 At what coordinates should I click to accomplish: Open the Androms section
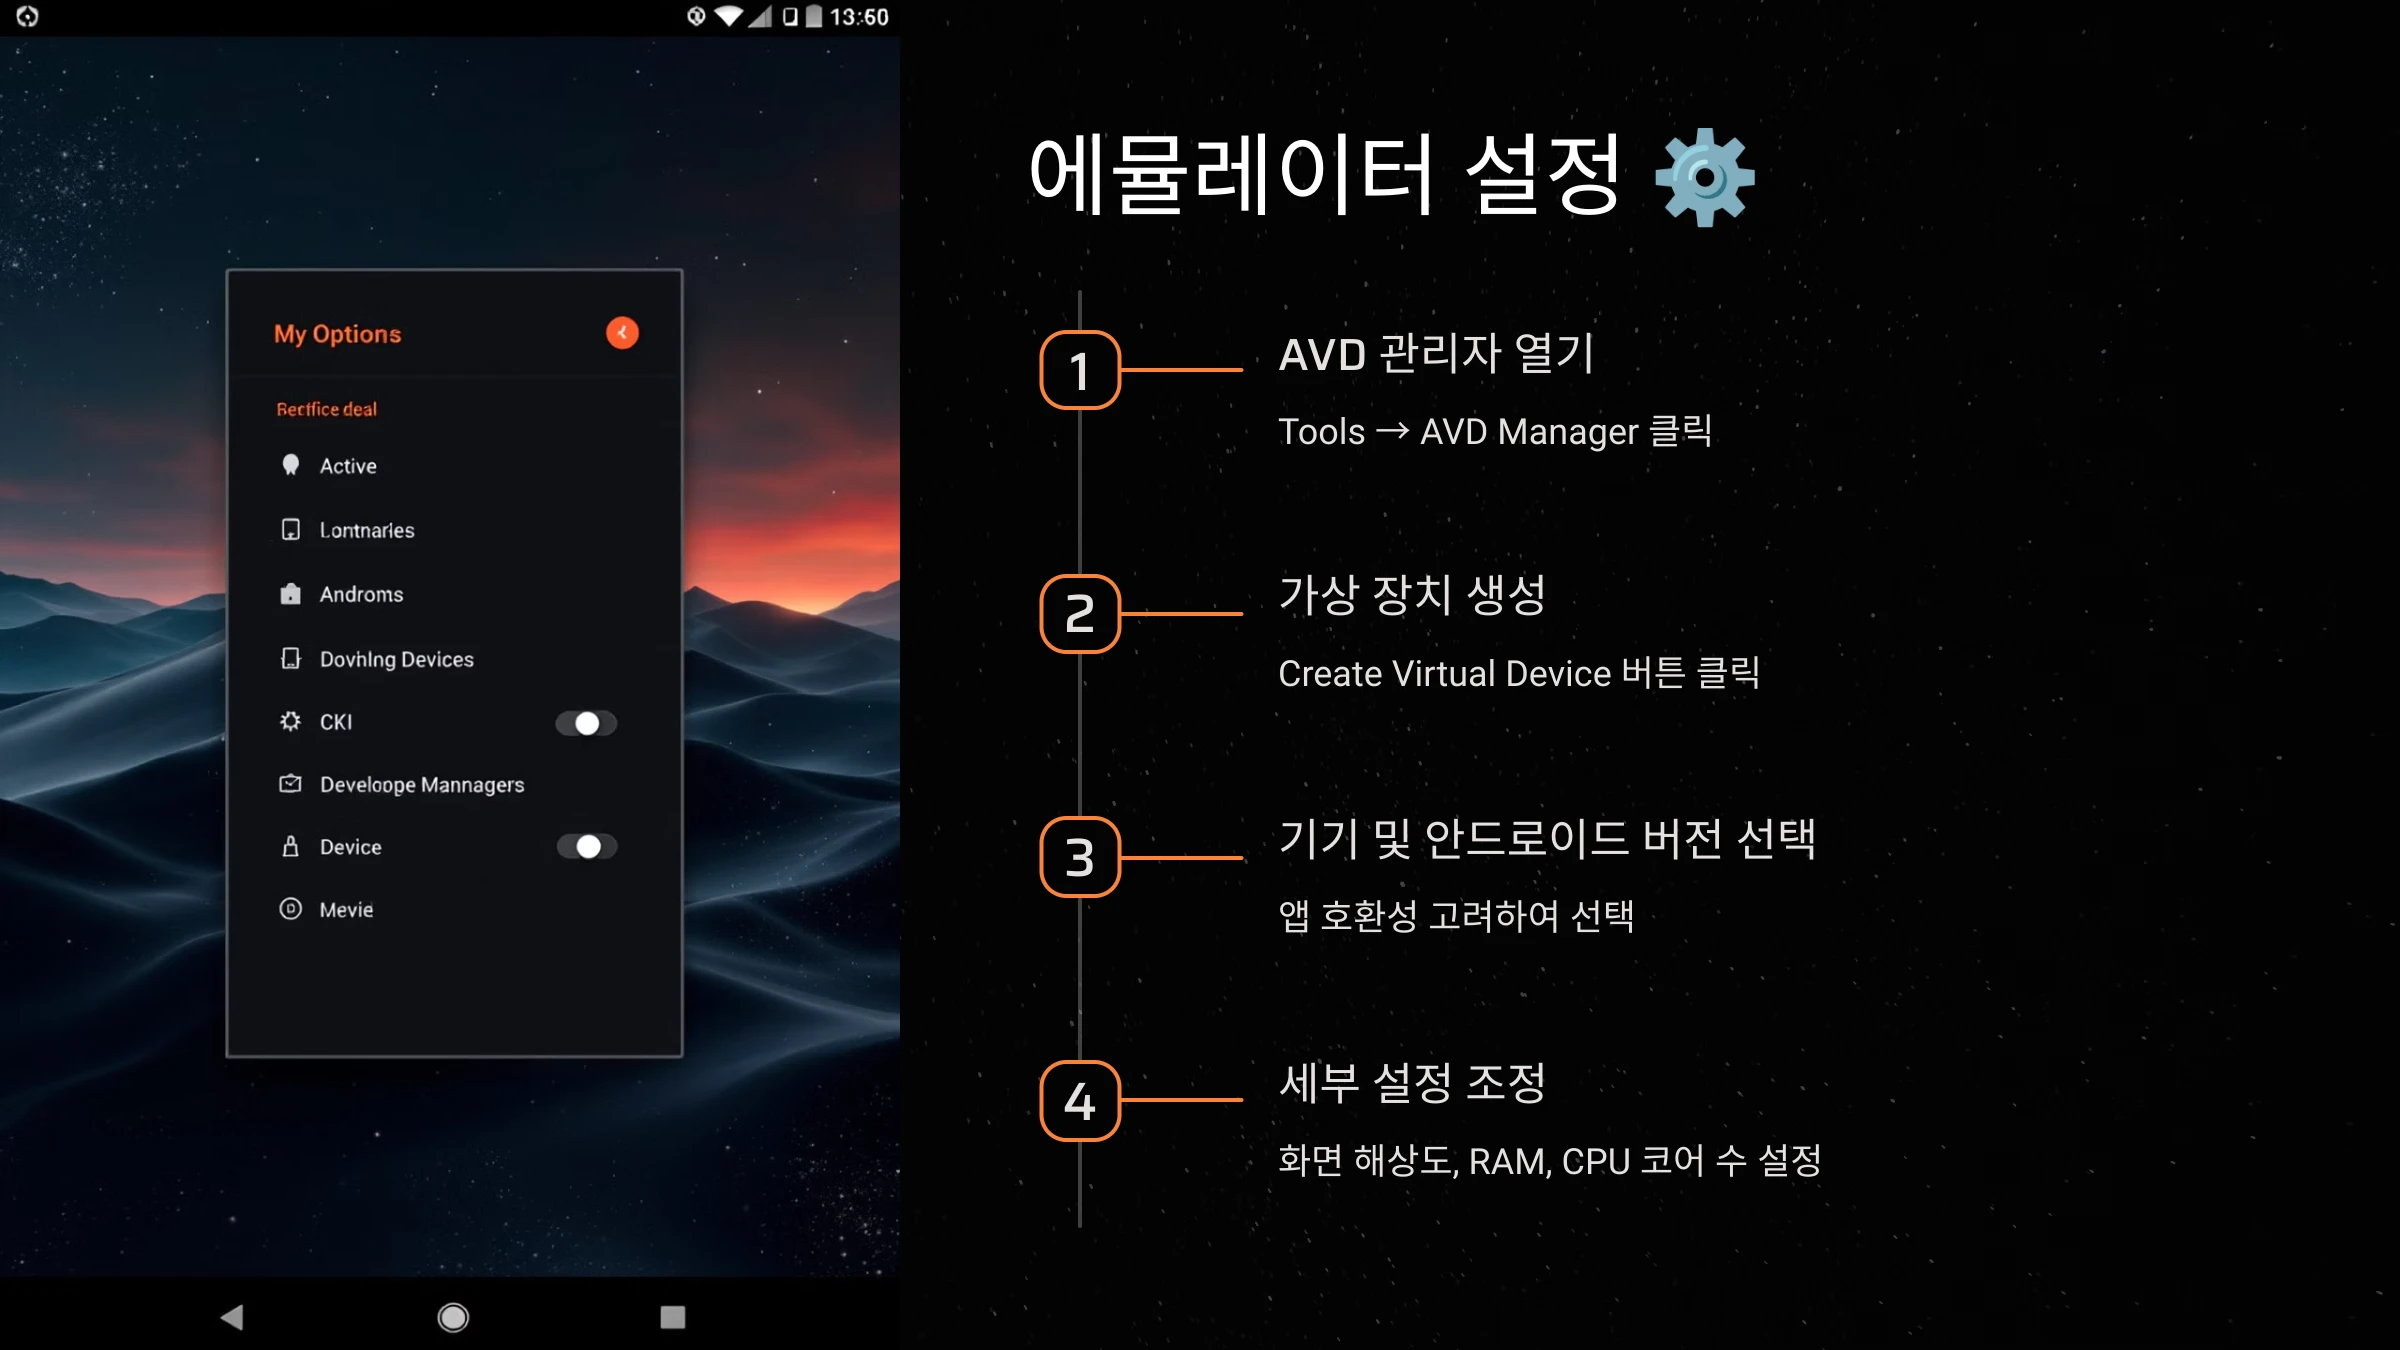[x=359, y=593]
